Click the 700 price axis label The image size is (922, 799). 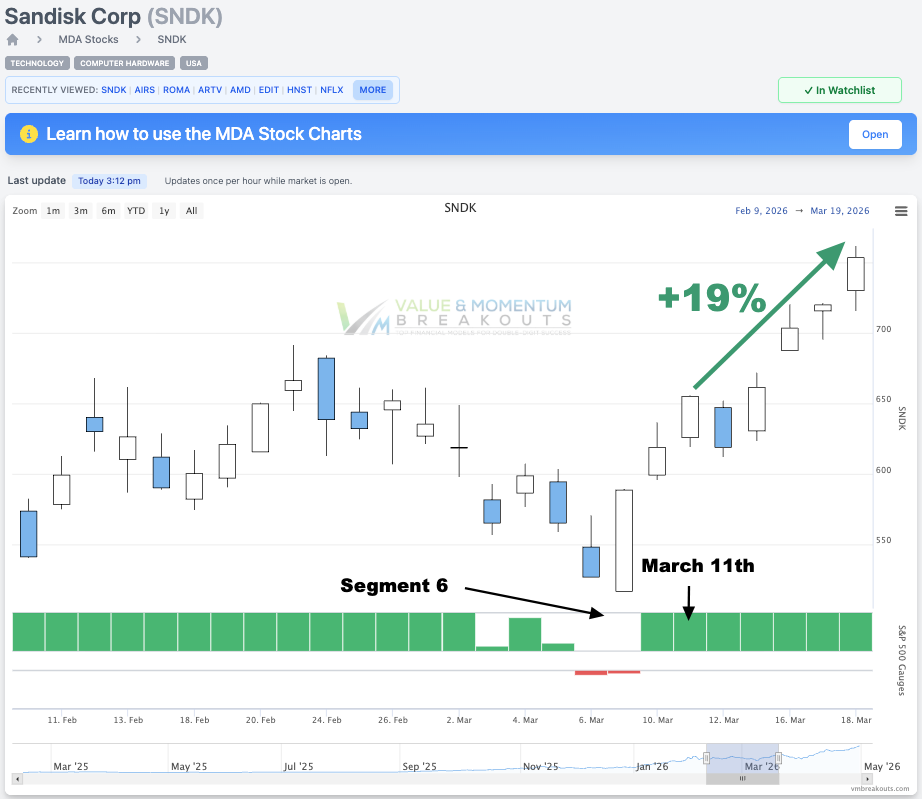[883, 329]
